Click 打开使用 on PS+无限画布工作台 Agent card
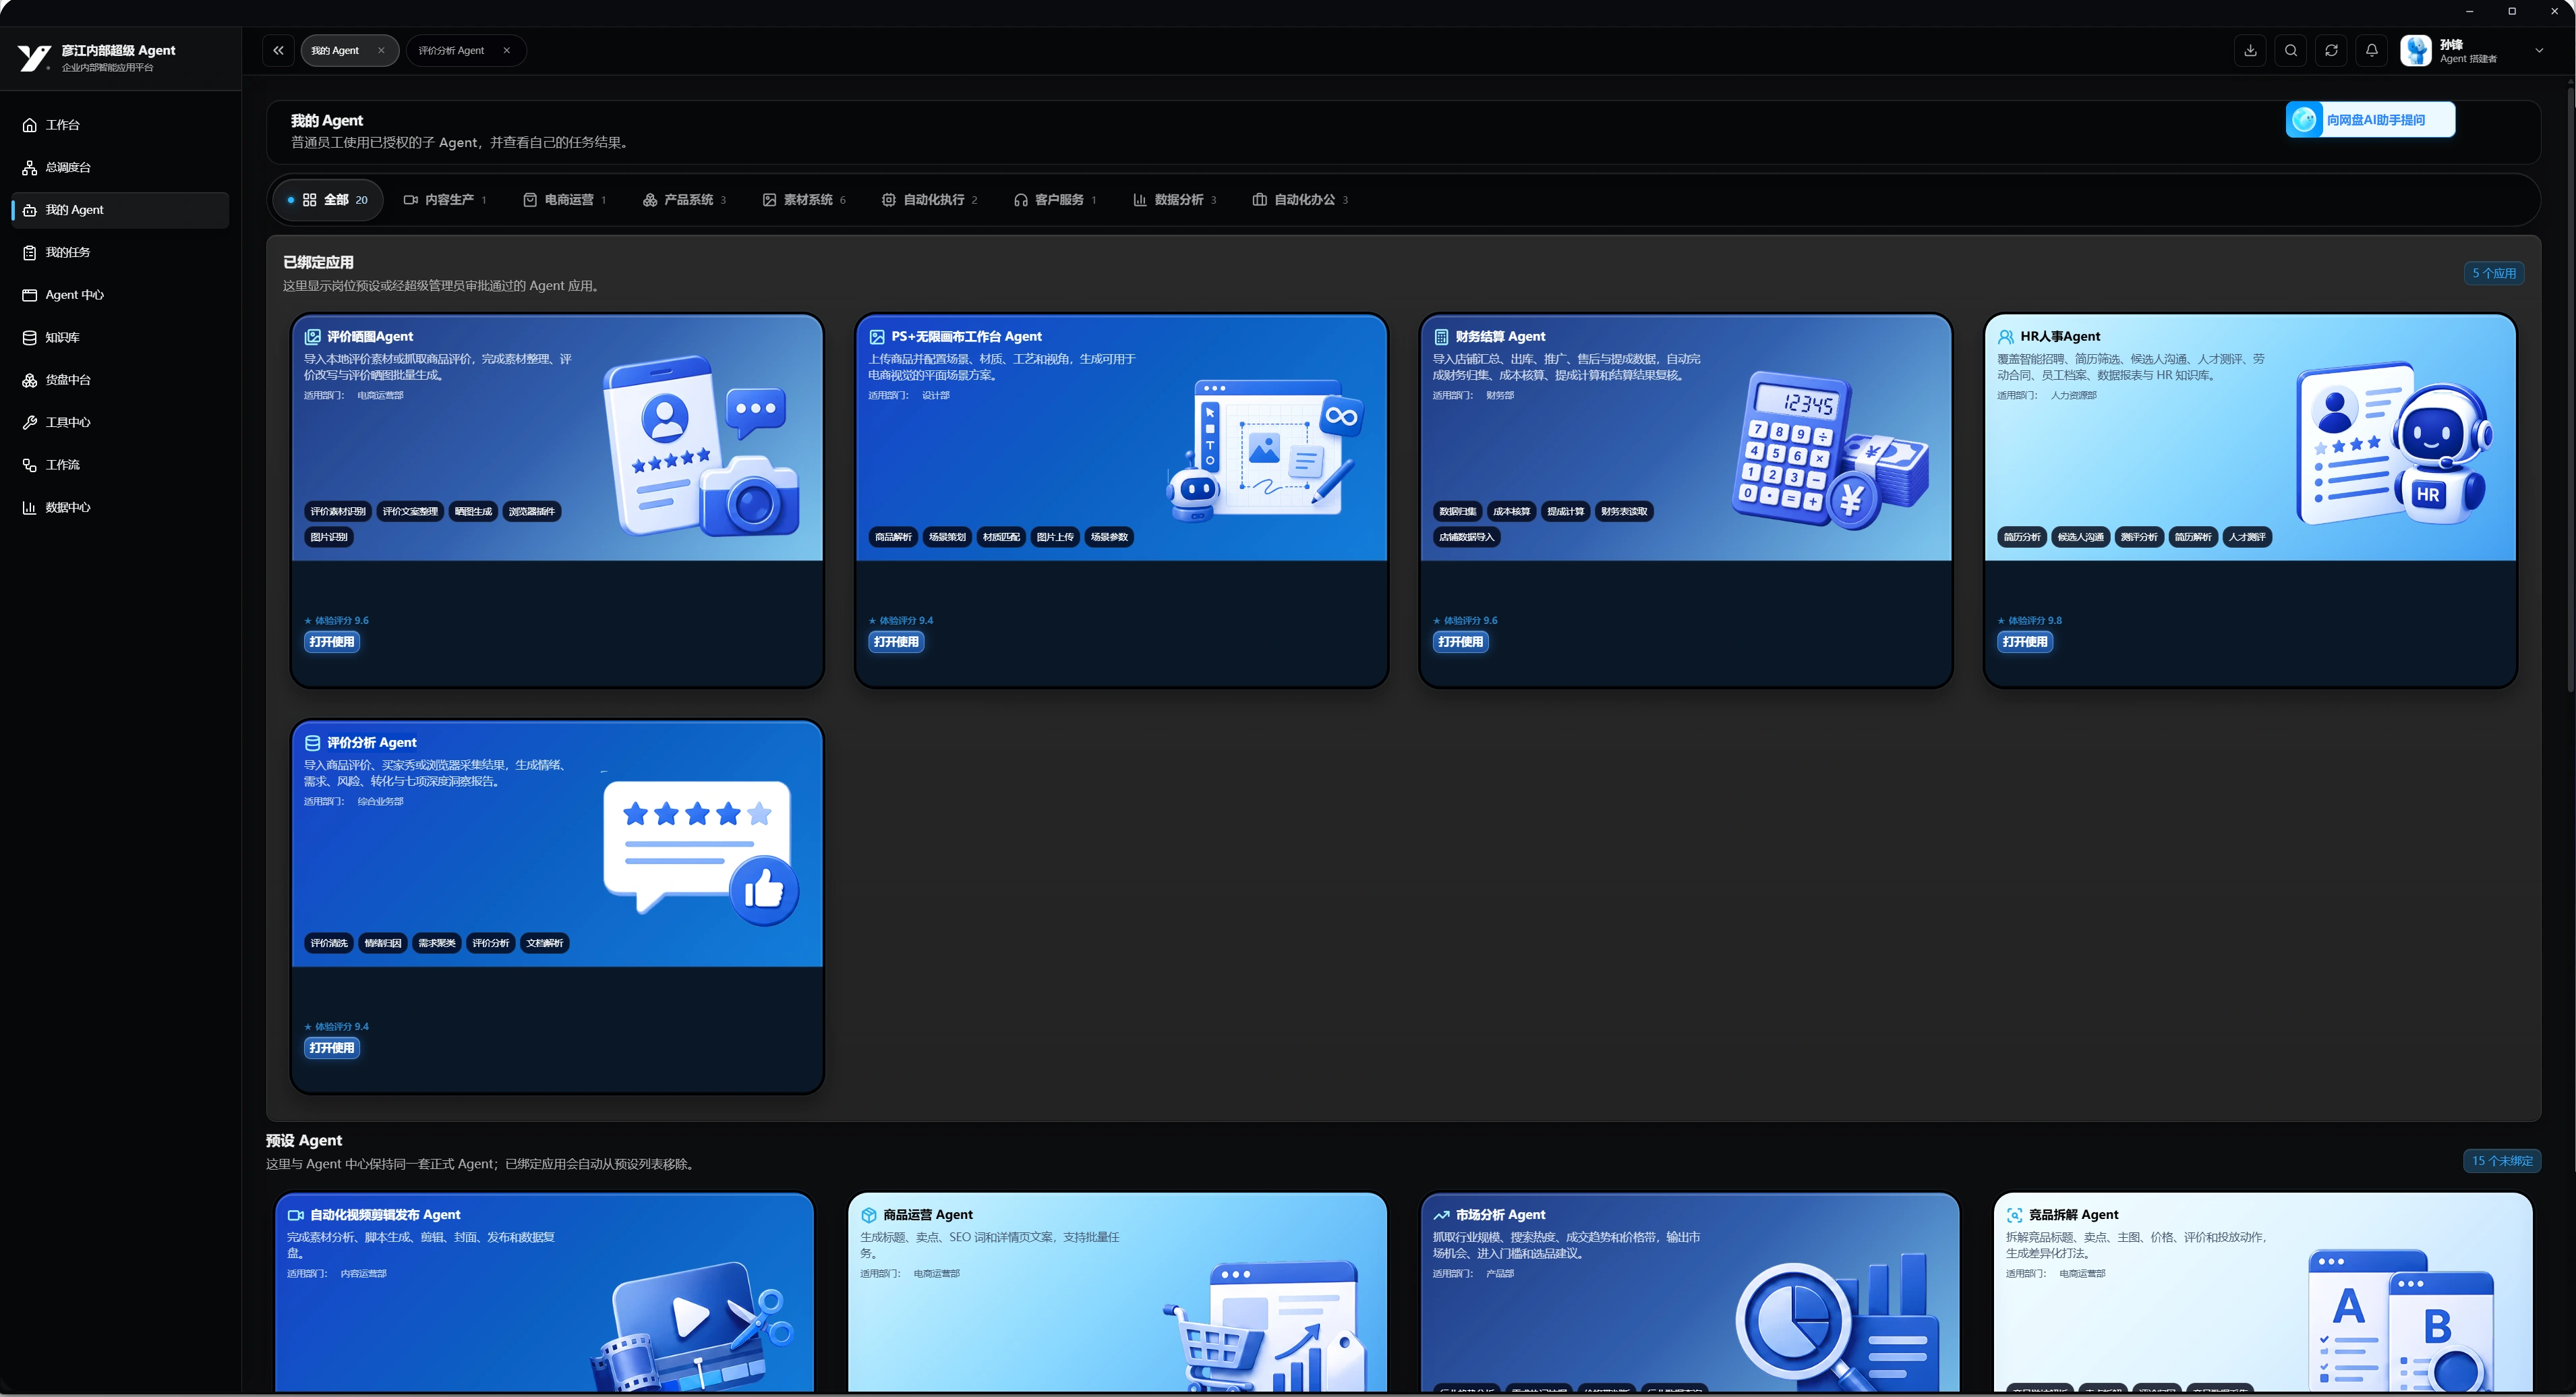The image size is (2576, 1397). click(896, 642)
